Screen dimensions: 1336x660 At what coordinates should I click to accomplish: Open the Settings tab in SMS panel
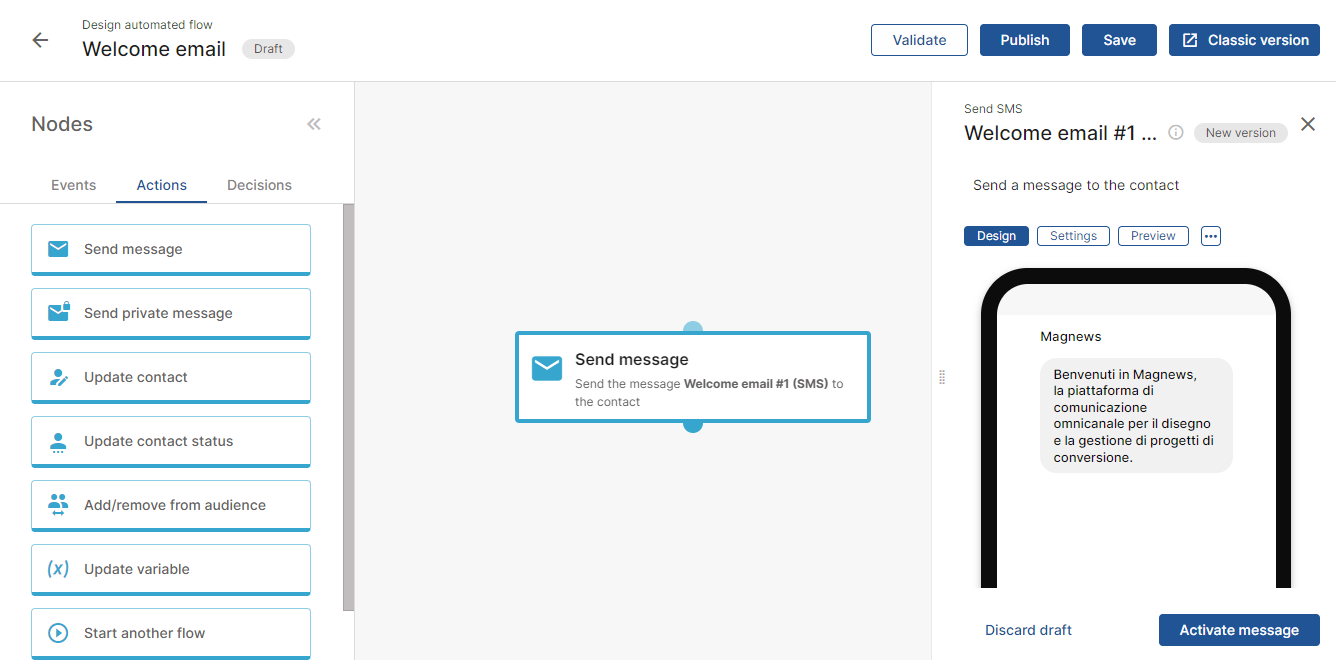pos(1073,236)
